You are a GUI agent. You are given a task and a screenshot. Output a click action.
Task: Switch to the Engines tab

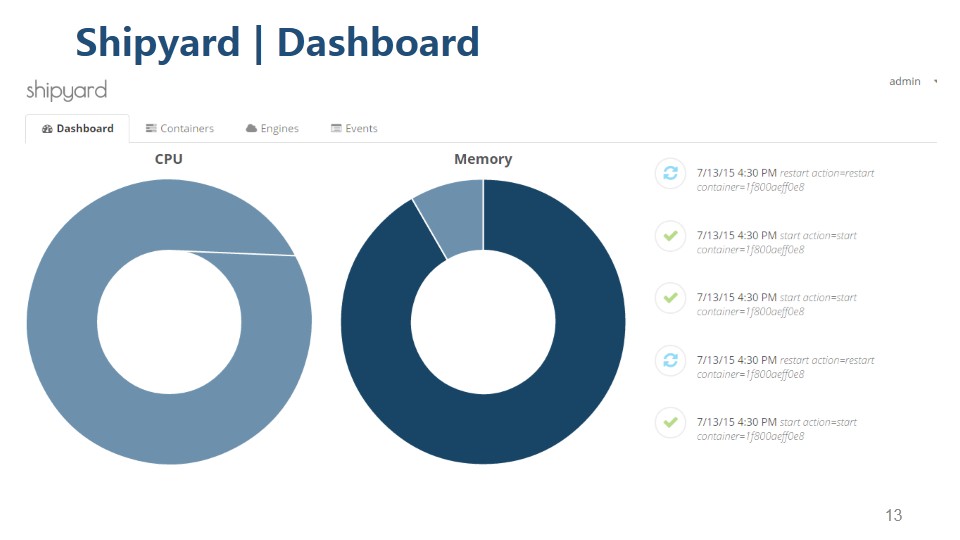(x=272, y=129)
